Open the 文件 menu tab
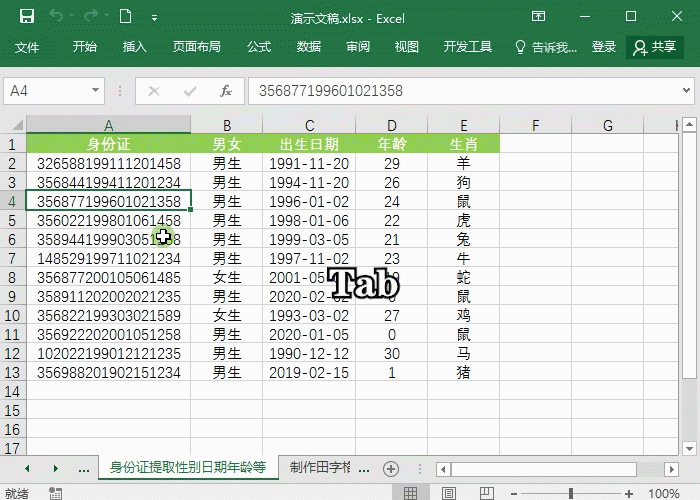The width and height of the screenshot is (700, 500). click(x=27, y=47)
